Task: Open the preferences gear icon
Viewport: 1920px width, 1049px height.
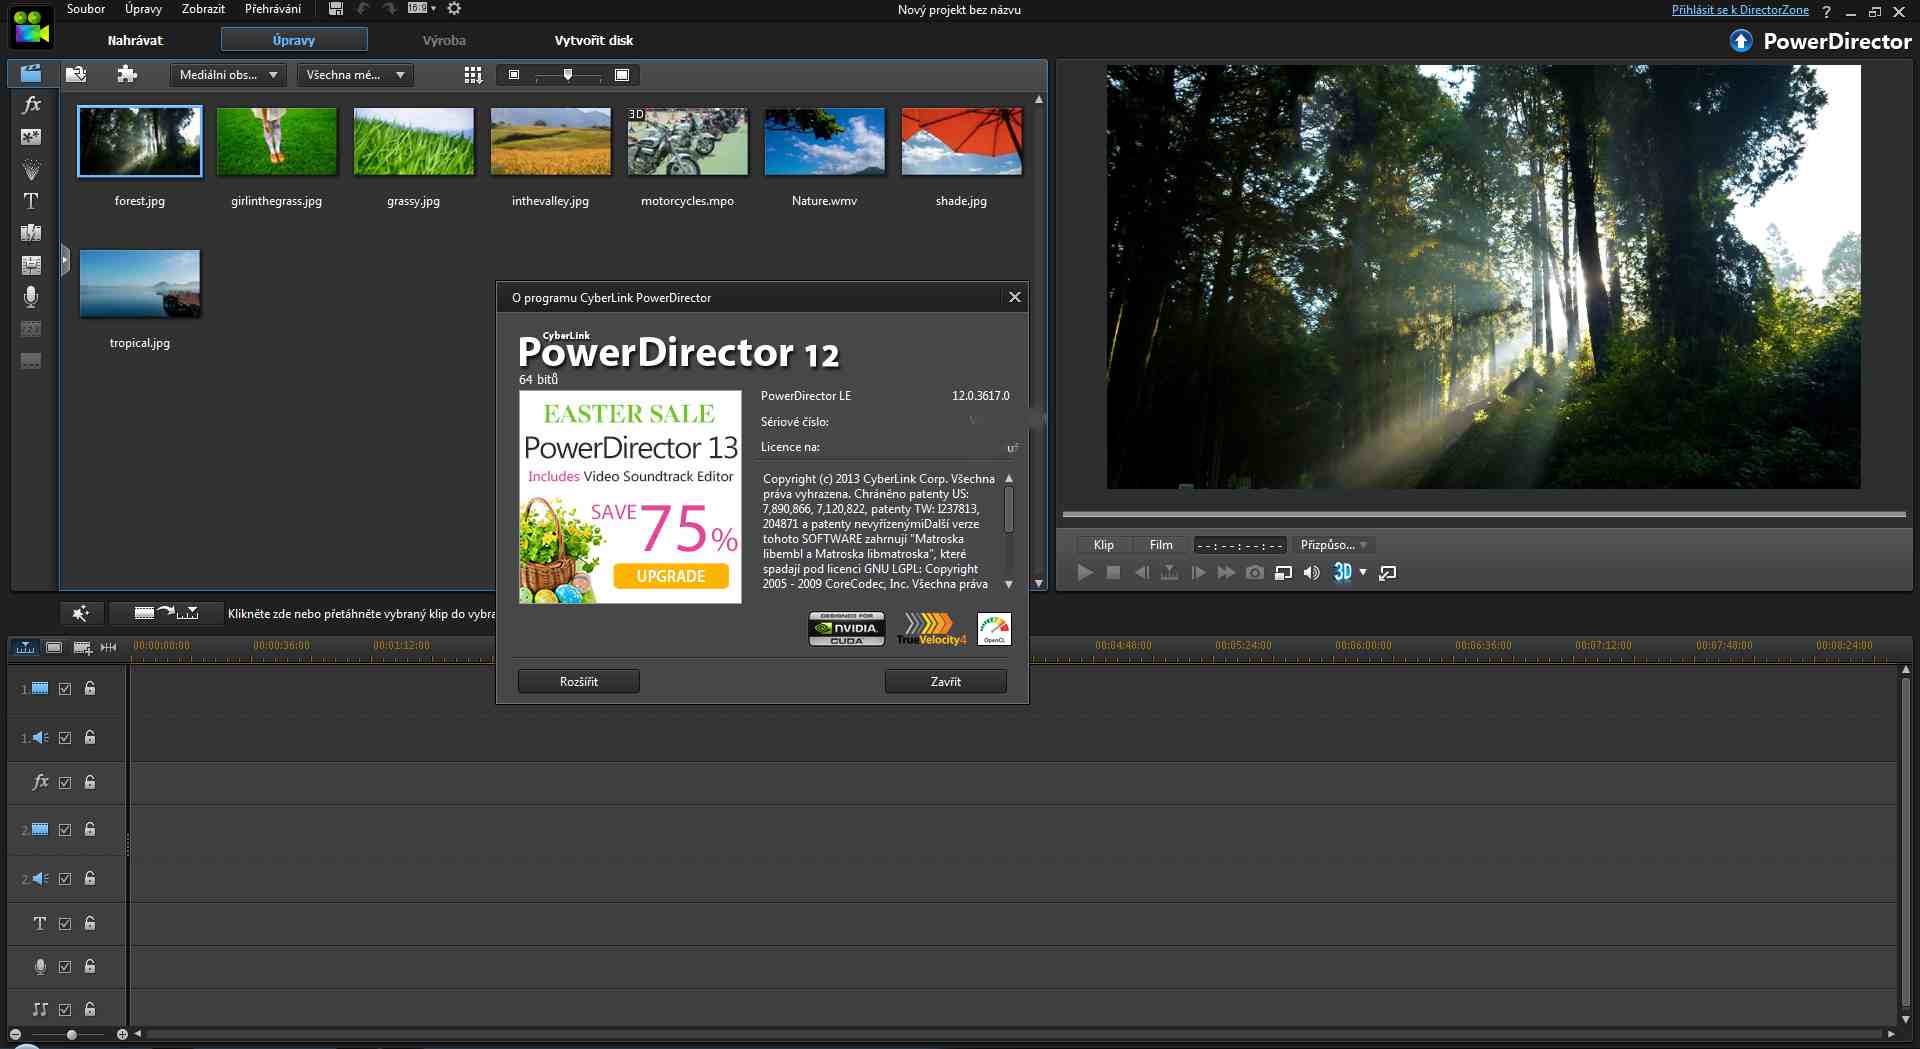Action: click(454, 9)
